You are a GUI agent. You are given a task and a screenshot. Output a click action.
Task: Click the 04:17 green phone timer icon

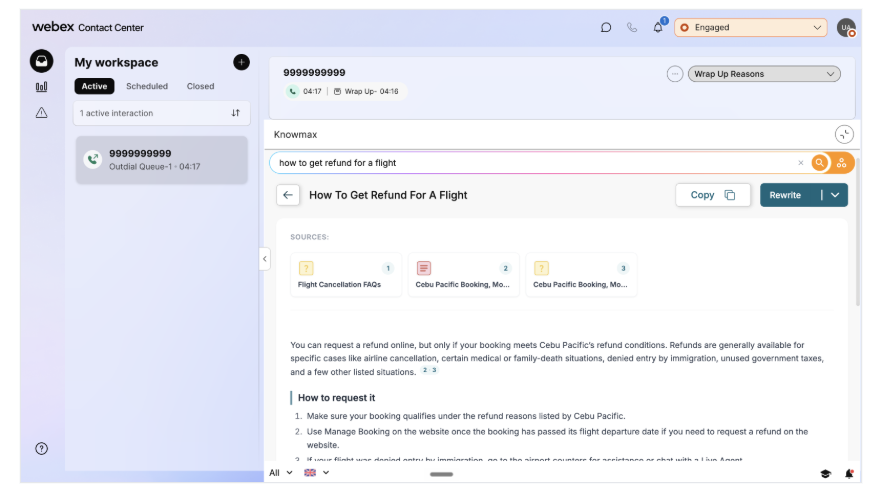[292, 91]
